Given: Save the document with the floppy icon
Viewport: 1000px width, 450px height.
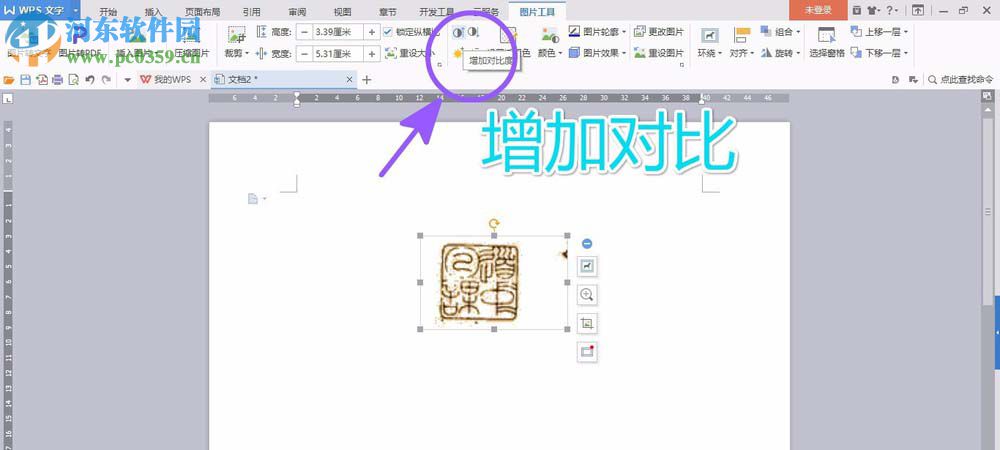Looking at the screenshot, I should [x=26, y=80].
